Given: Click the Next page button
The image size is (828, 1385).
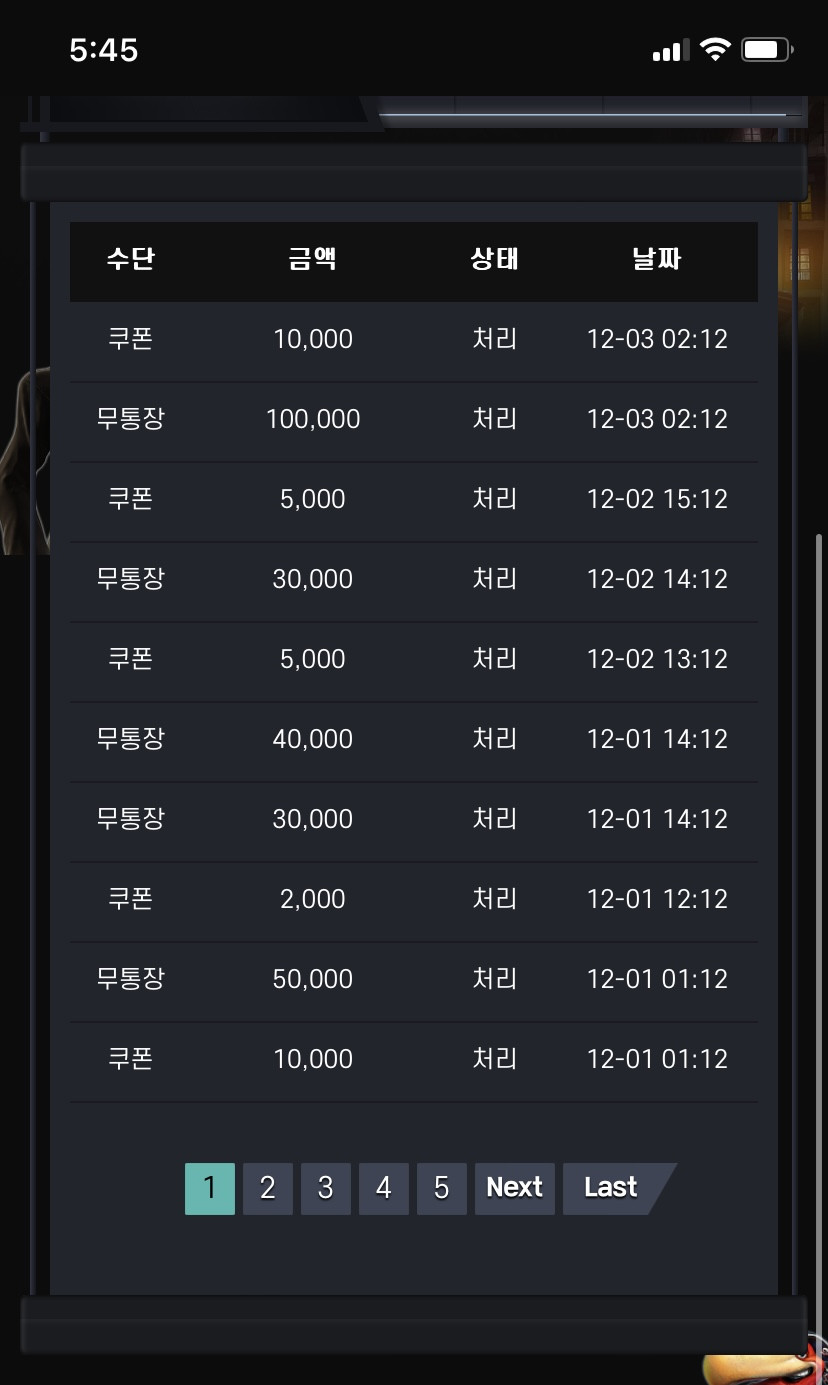Looking at the screenshot, I should (514, 1188).
